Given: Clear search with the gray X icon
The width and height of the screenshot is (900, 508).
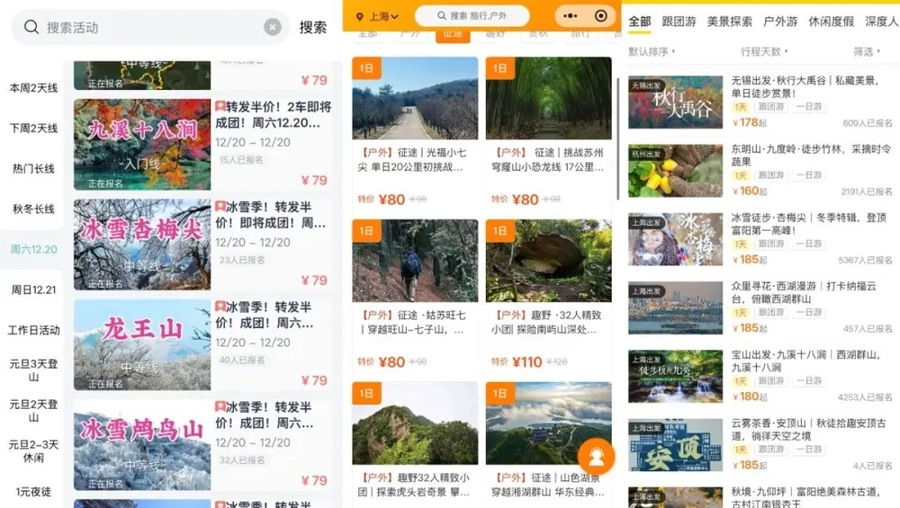Looking at the screenshot, I should (x=272, y=27).
